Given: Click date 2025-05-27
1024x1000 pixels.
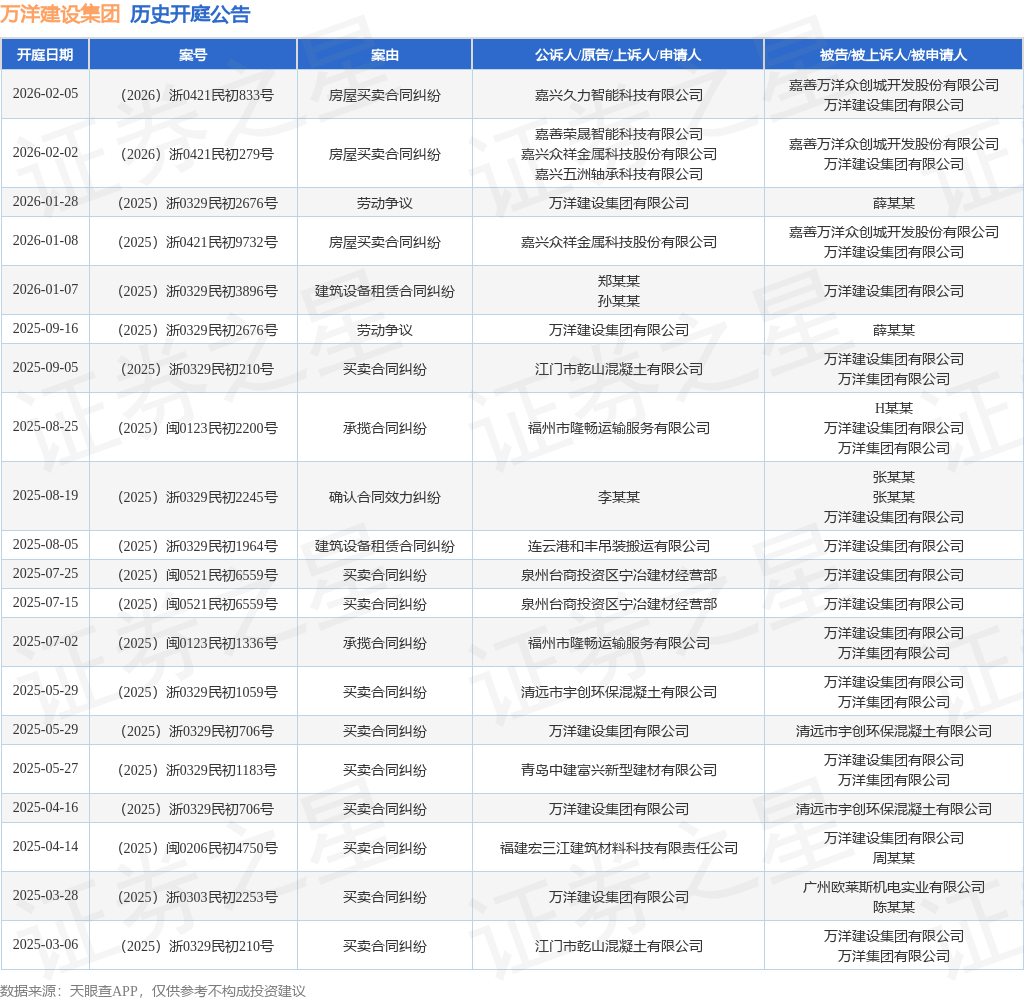Looking at the screenshot, I should [x=45, y=769].
